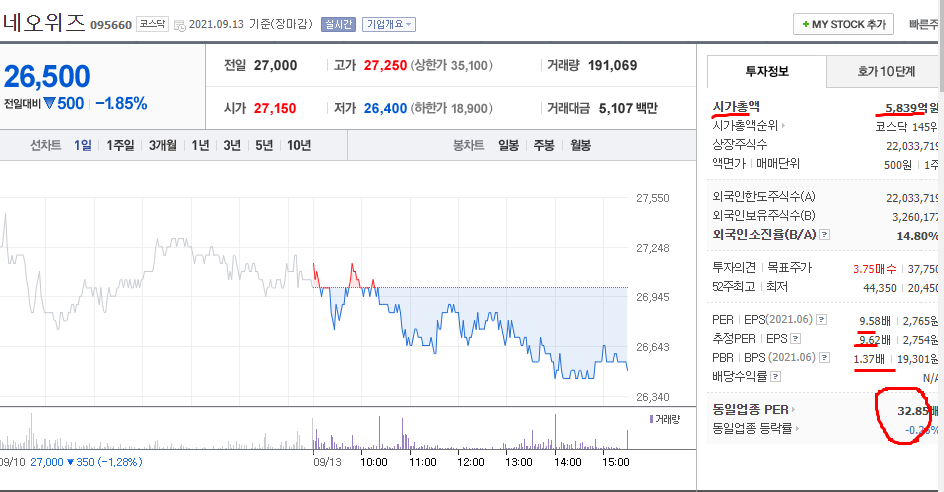
Task: Click the 11:00 time axis label
Action: pos(422,462)
